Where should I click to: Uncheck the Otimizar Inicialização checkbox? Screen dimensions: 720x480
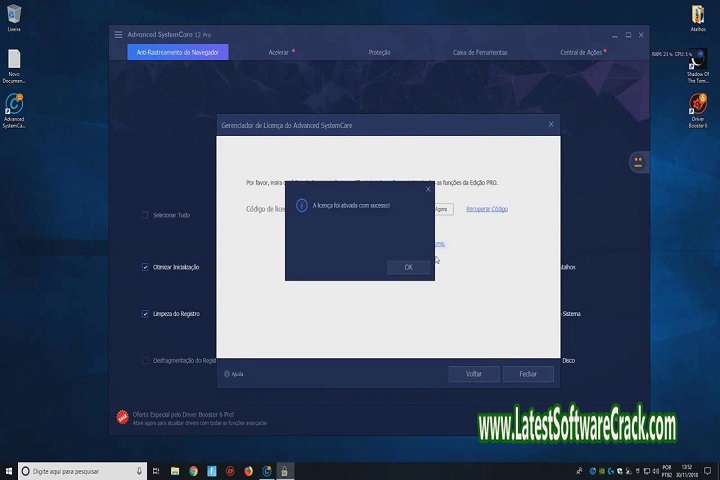pos(145,267)
